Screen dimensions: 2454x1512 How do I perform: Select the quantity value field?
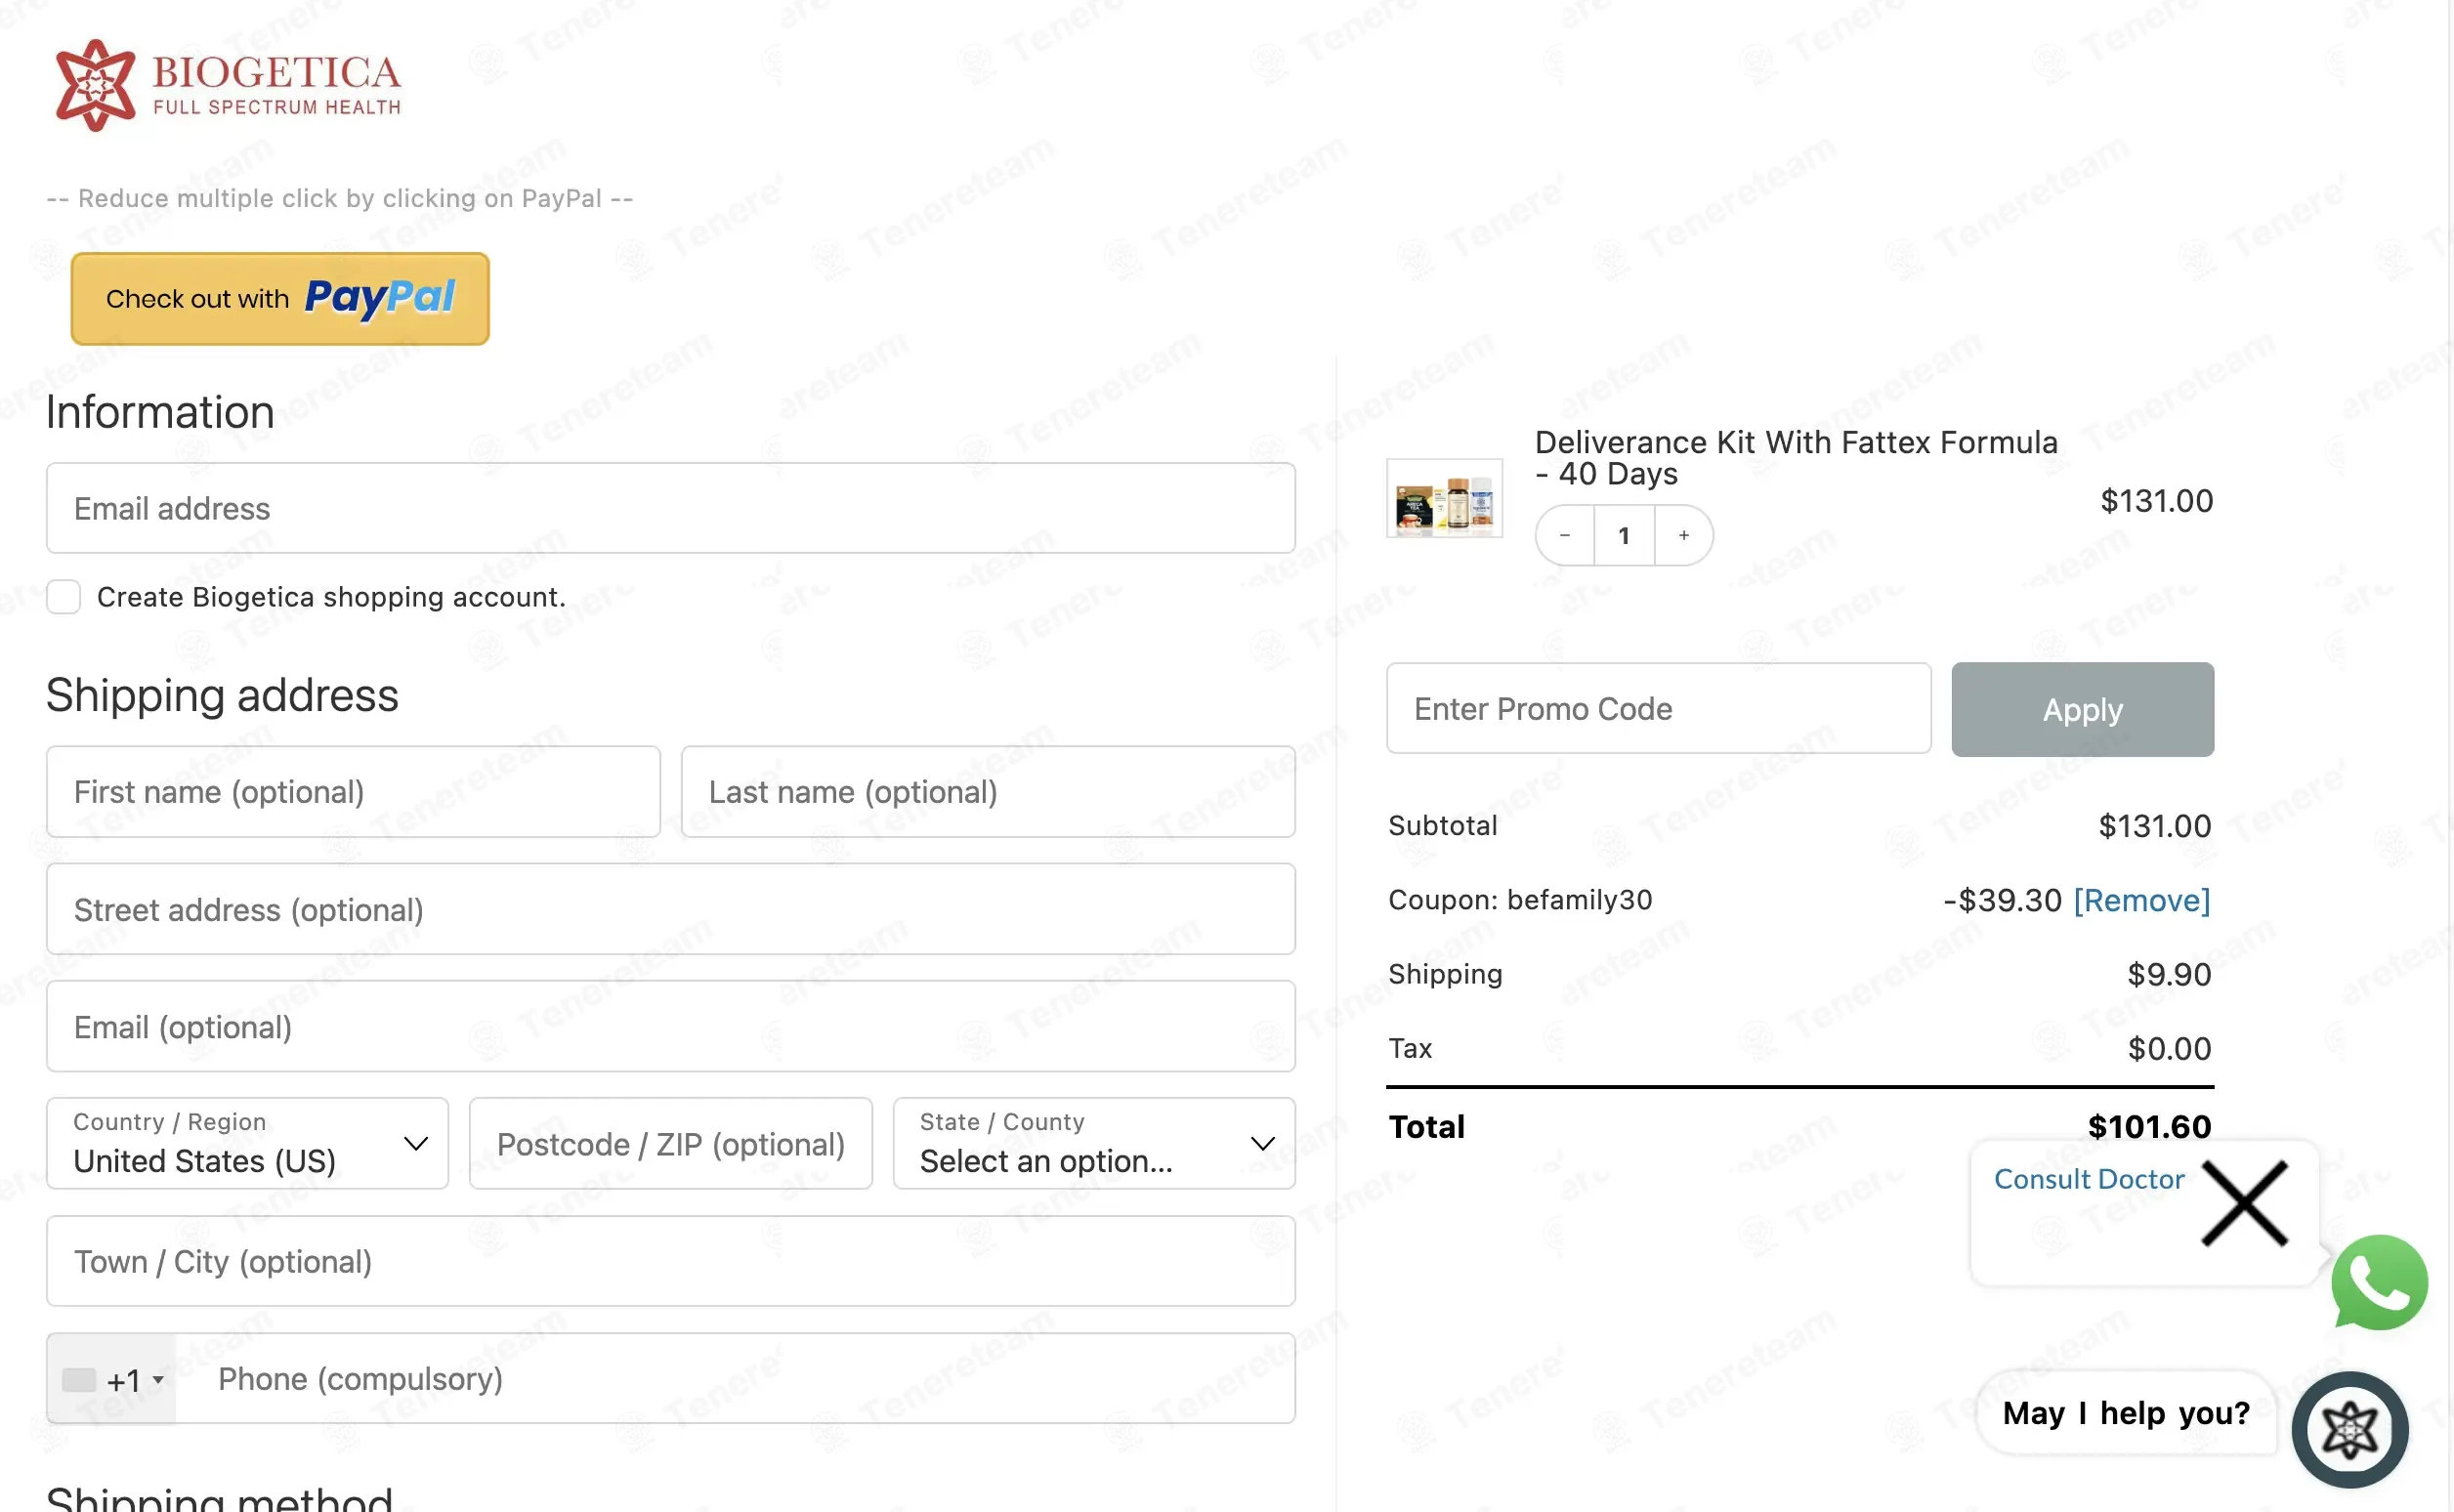1624,536
